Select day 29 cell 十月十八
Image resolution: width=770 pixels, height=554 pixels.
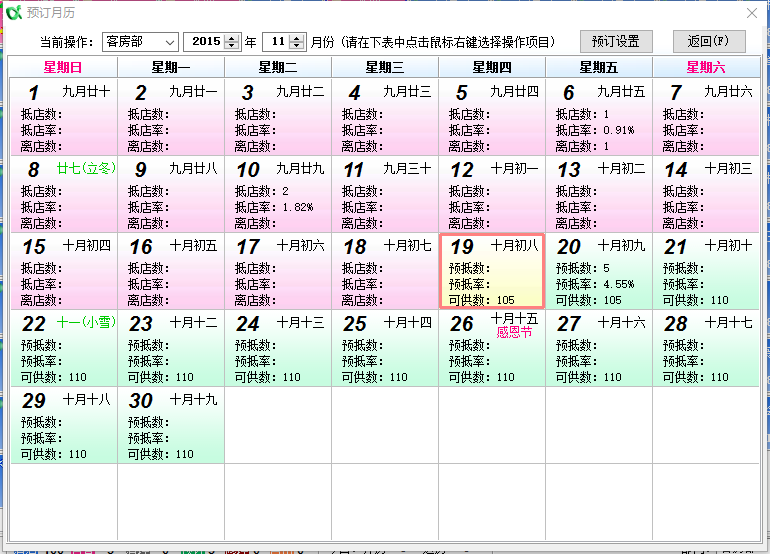tap(64, 425)
